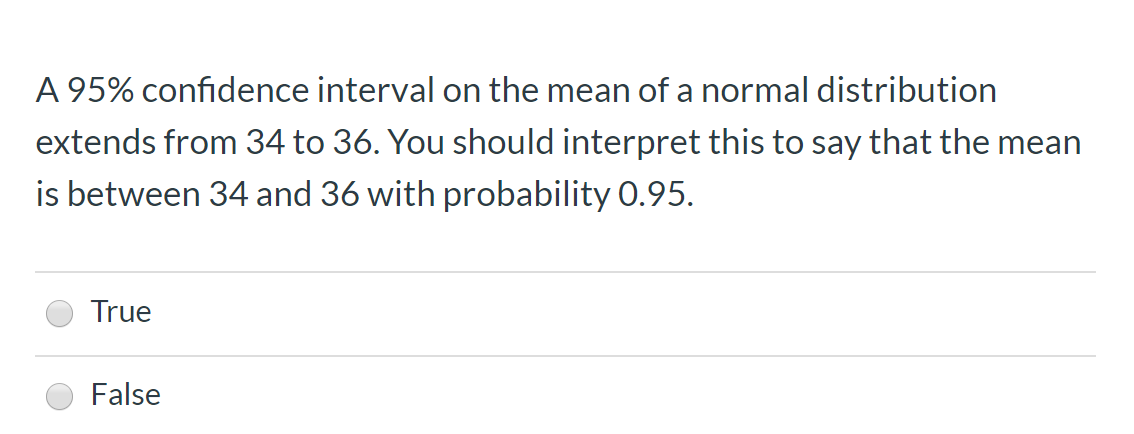The image size is (1134, 434).
Task: Click the word 'confidence' in the question
Action: (225, 91)
